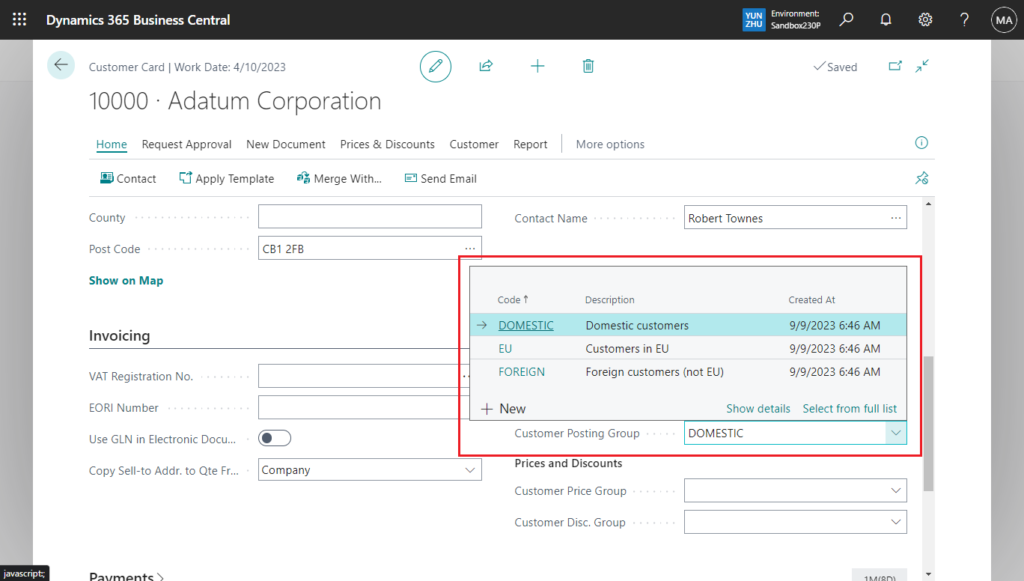Toggle Use GLN in Electronic Documents
Viewport: 1024px width, 581px height.
tap(274, 438)
